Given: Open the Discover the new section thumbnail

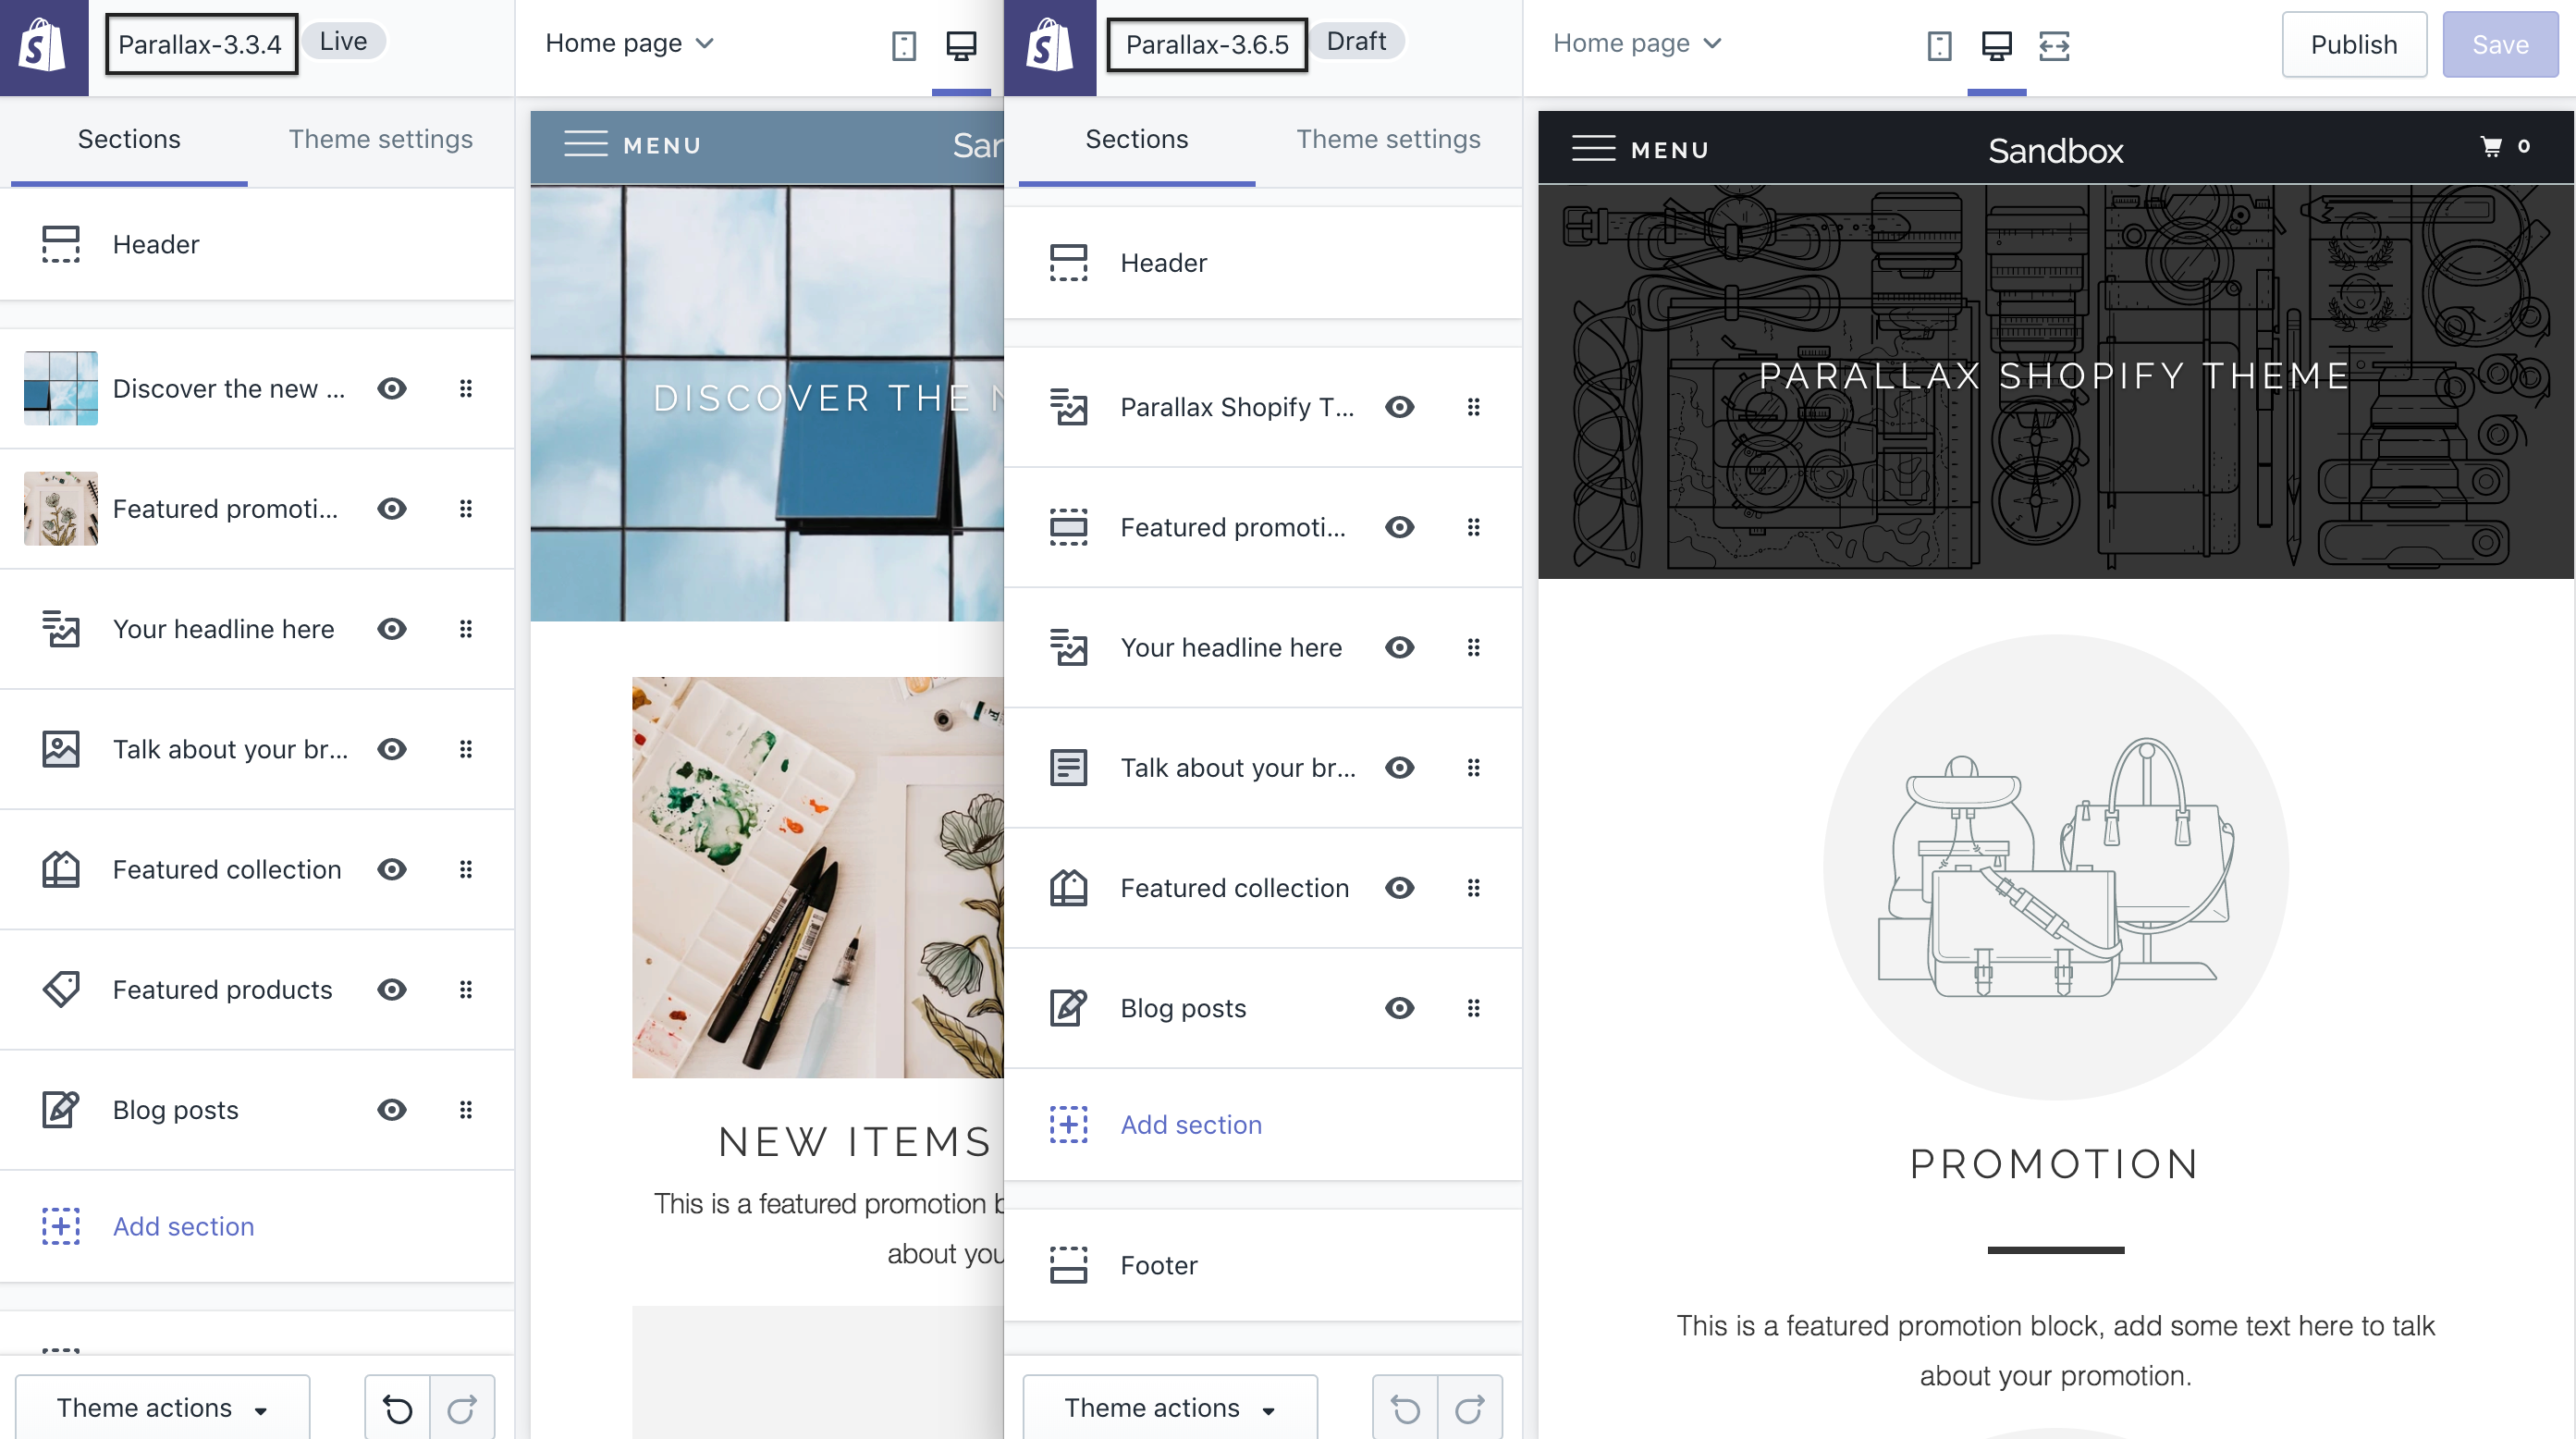Looking at the screenshot, I should point(61,388).
